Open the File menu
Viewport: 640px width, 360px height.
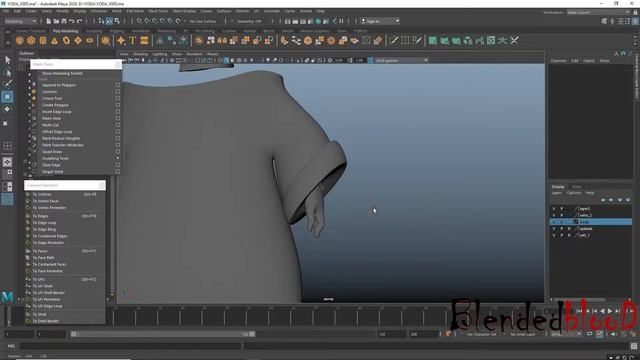click(x=6, y=11)
